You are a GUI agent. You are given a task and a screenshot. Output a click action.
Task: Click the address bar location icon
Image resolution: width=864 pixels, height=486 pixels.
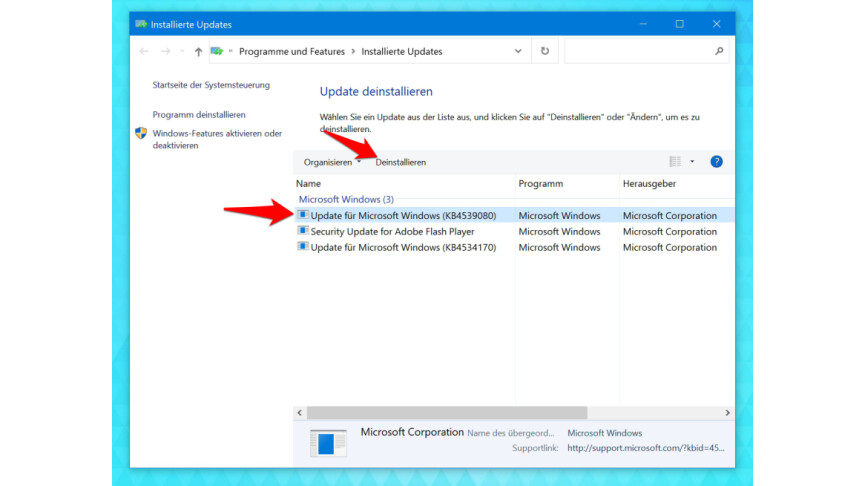[217, 51]
